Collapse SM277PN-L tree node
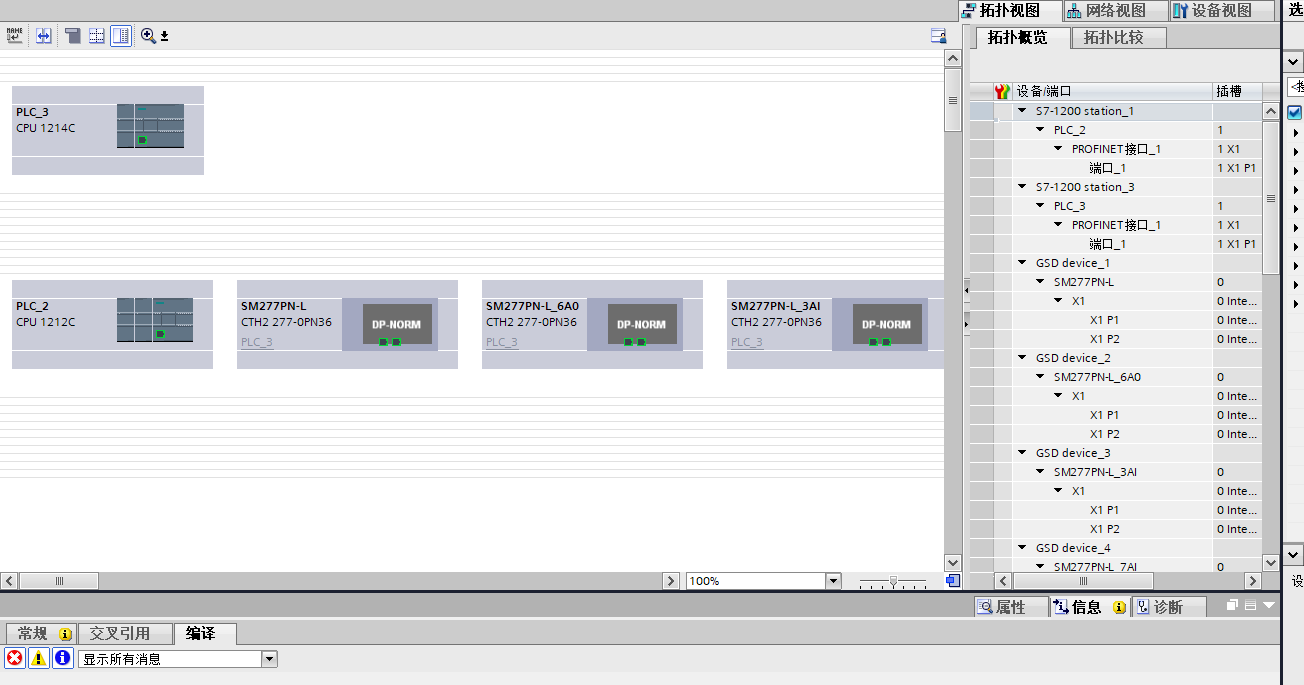The width and height of the screenshot is (1304, 685). point(1041,282)
